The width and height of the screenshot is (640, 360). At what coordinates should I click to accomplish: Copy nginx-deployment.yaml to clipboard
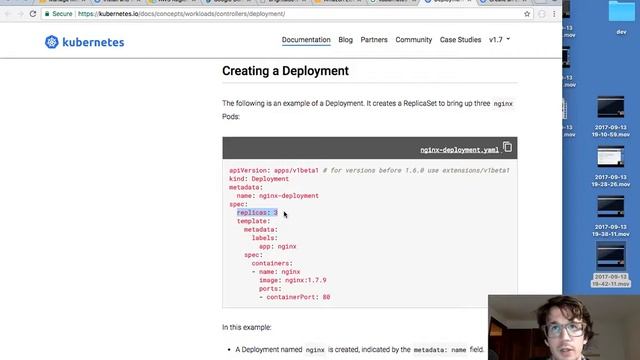[507, 147]
